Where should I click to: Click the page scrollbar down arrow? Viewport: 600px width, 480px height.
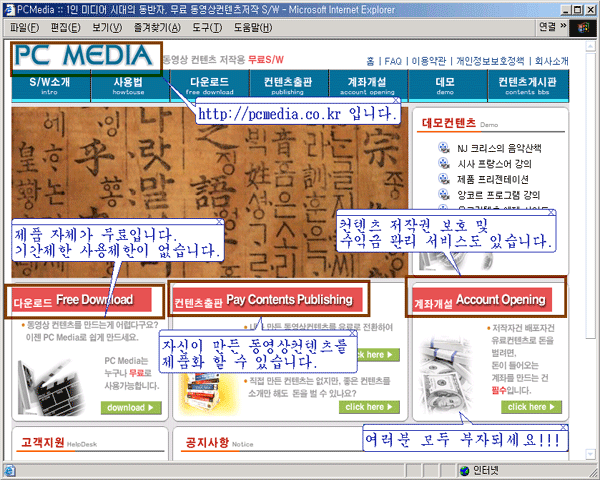point(590,454)
